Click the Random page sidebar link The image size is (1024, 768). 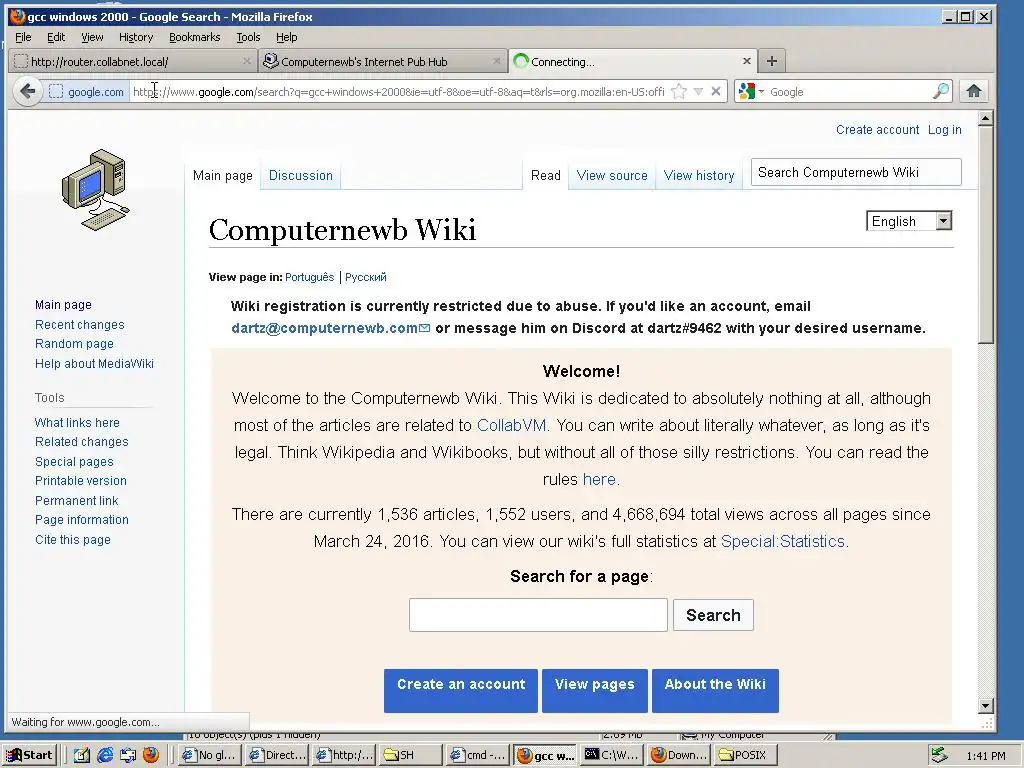click(74, 344)
